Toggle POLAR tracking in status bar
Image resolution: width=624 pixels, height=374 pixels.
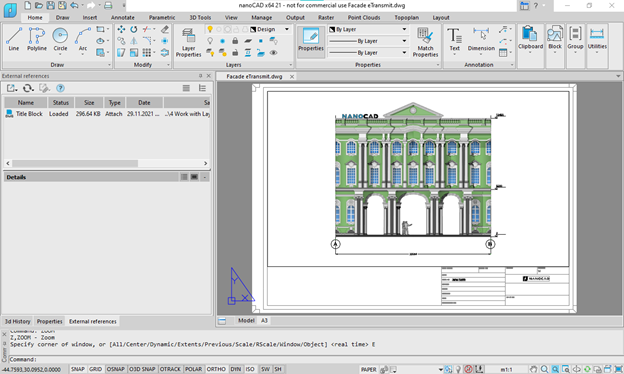tap(193, 369)
